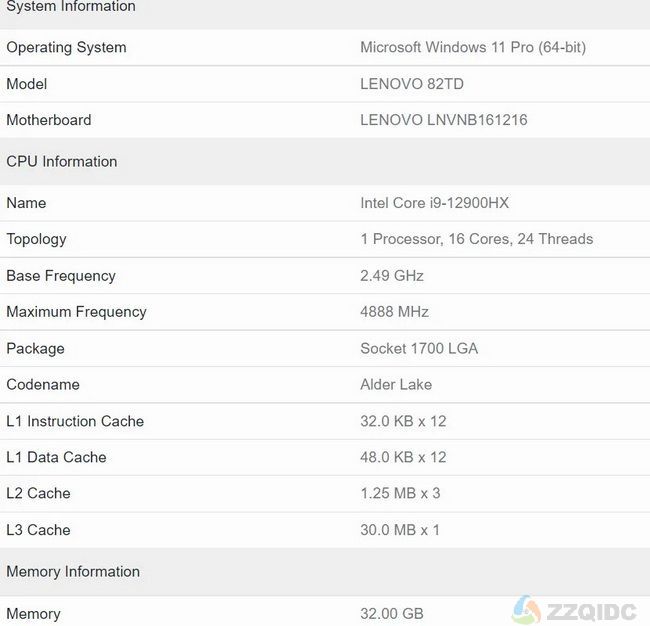This screenshot has height=626, width=650.
Task: Select the Intel Core i9-12900HX name value
Action: (x=434, y=203)
